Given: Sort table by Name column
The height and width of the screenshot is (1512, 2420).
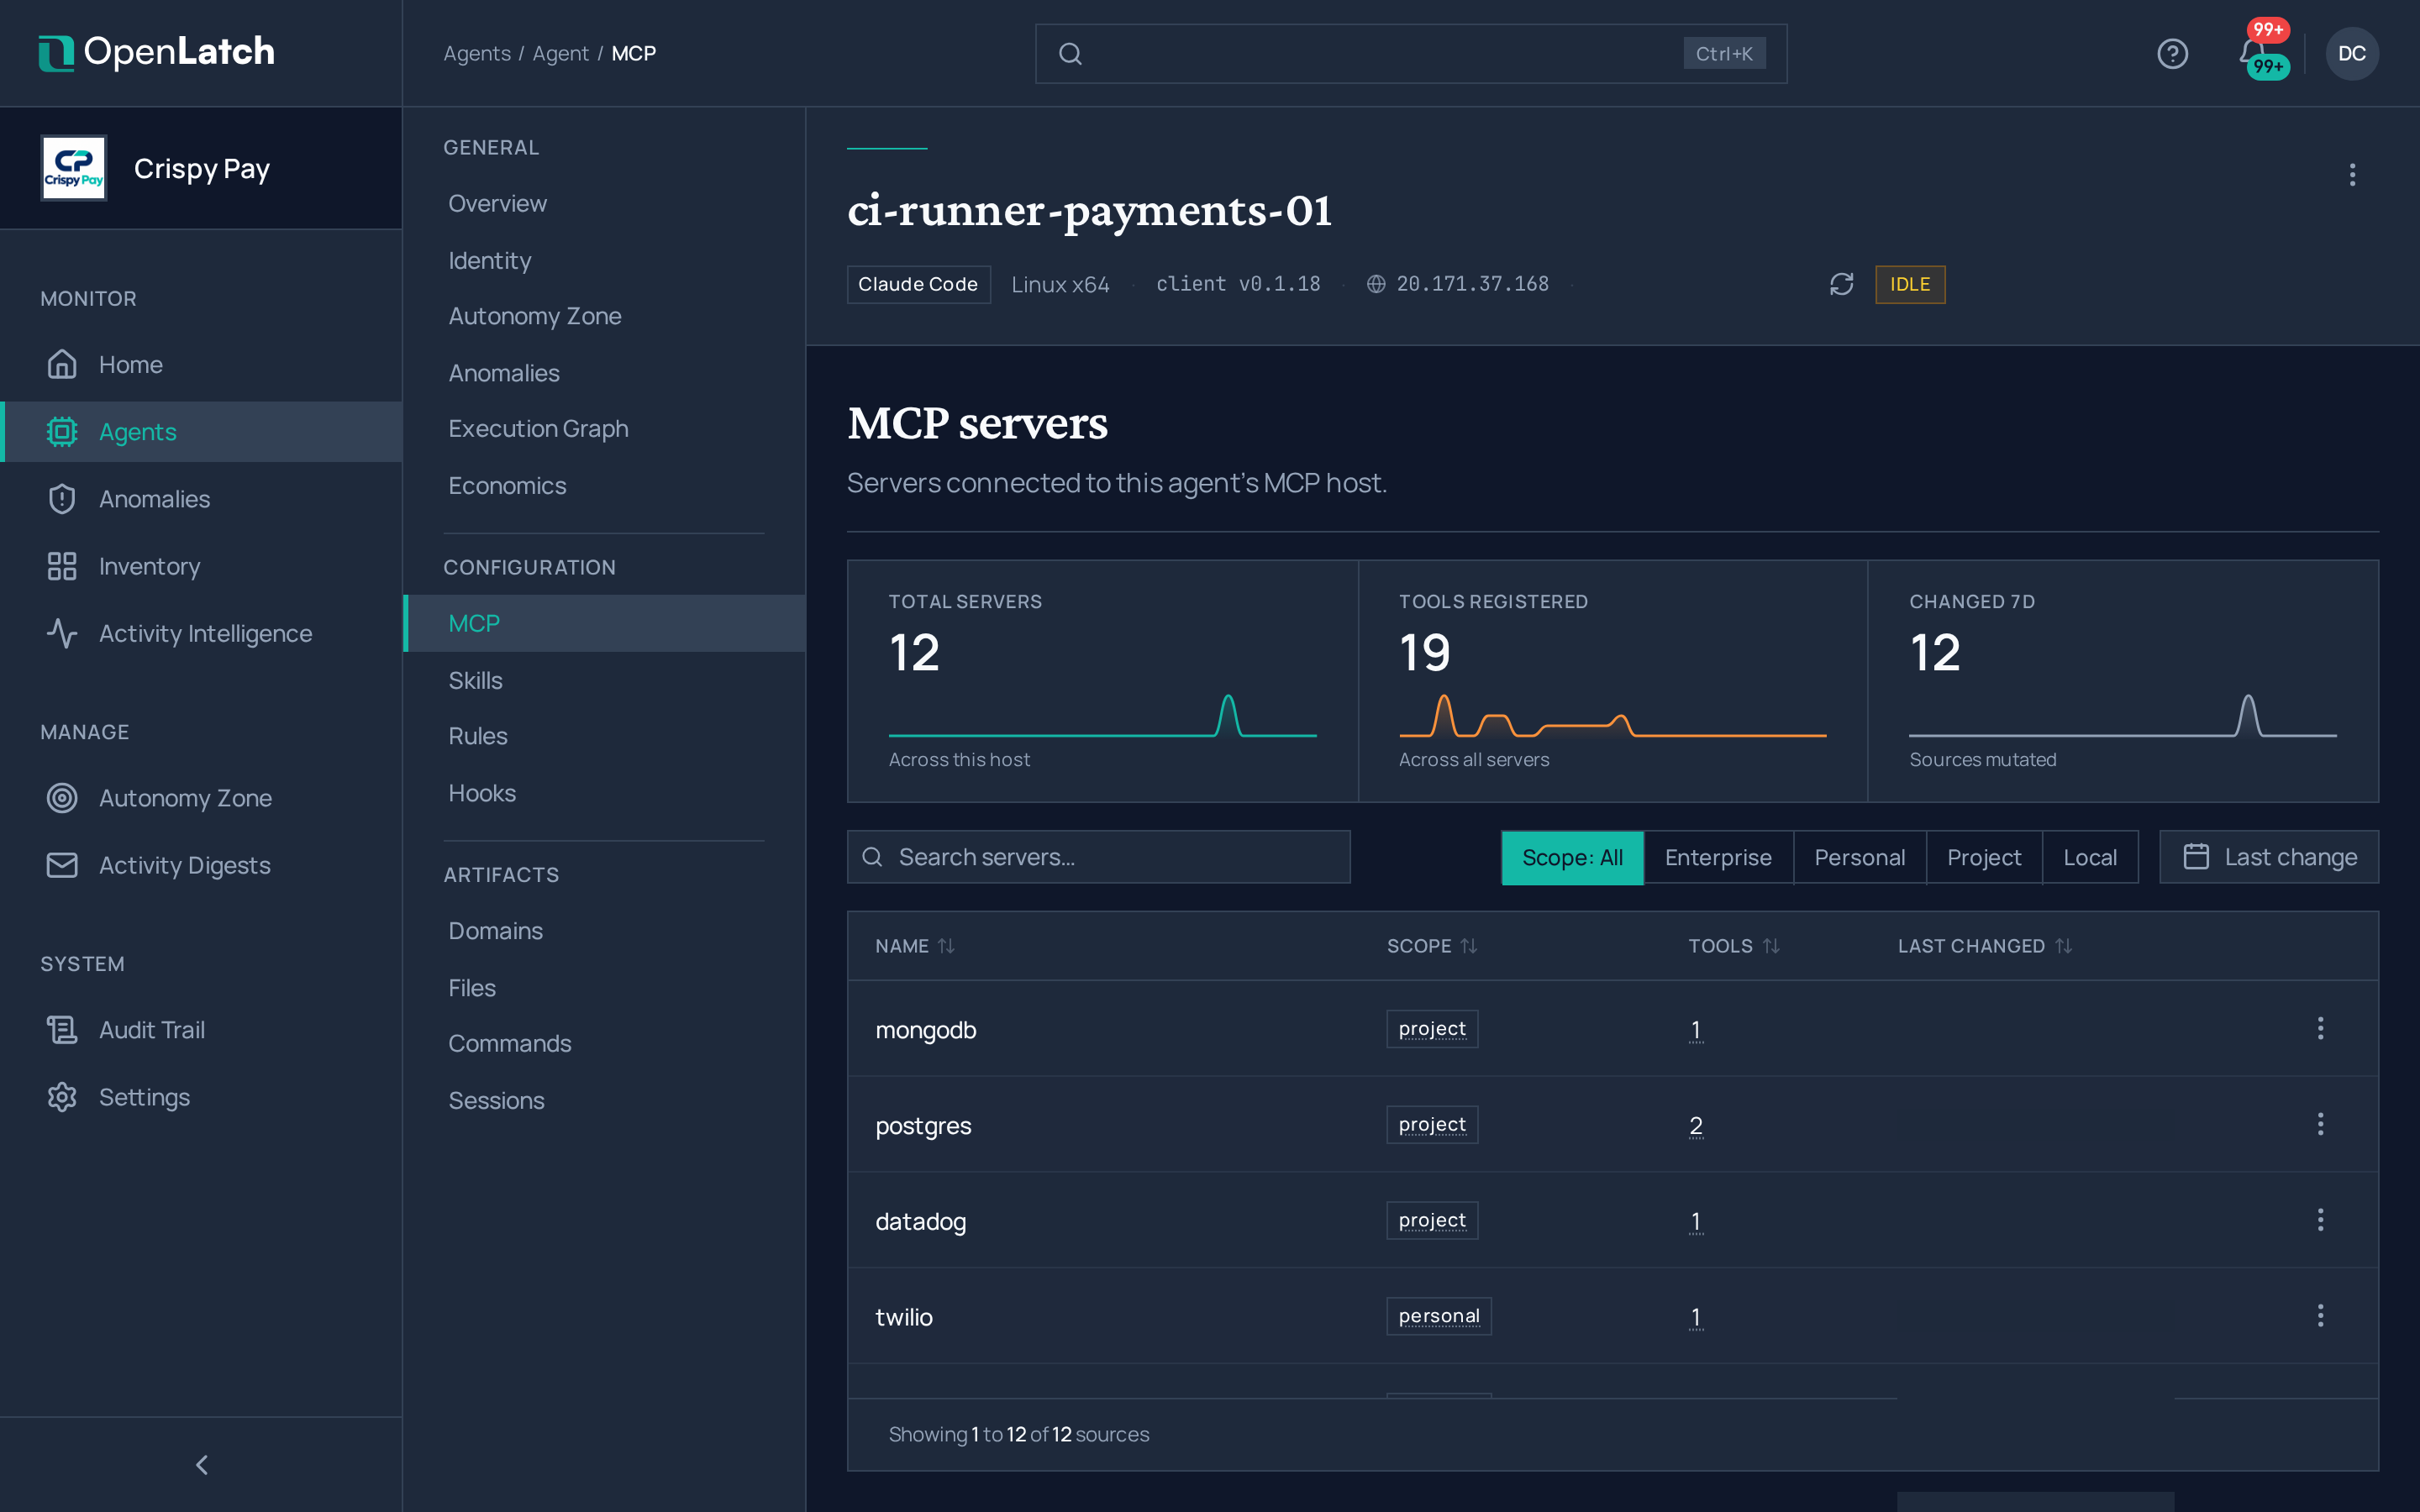Looking at the screenshot, I should pos(915,946).
